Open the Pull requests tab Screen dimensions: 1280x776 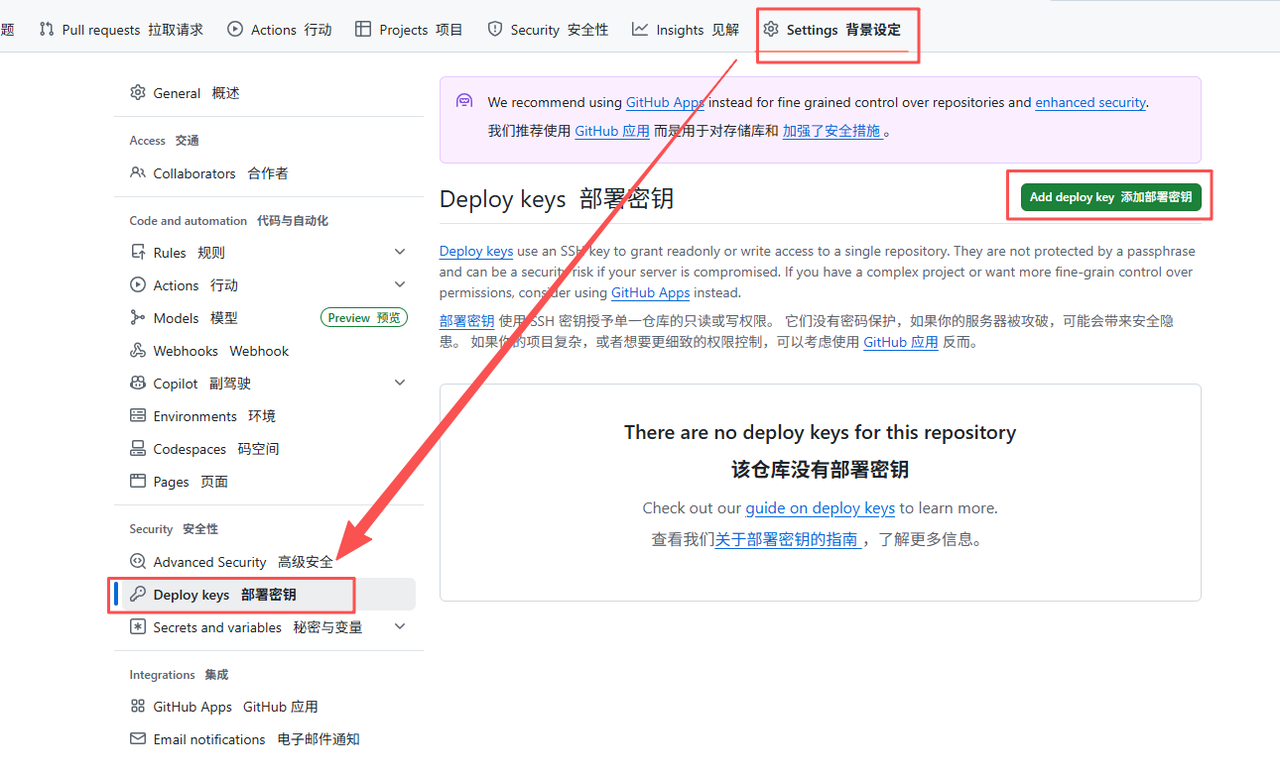click(121, 29)
